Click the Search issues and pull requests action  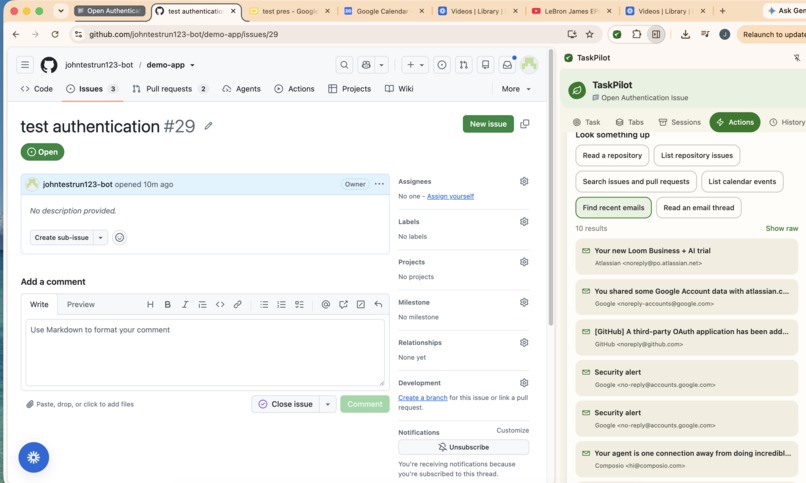tap(636, 181)
